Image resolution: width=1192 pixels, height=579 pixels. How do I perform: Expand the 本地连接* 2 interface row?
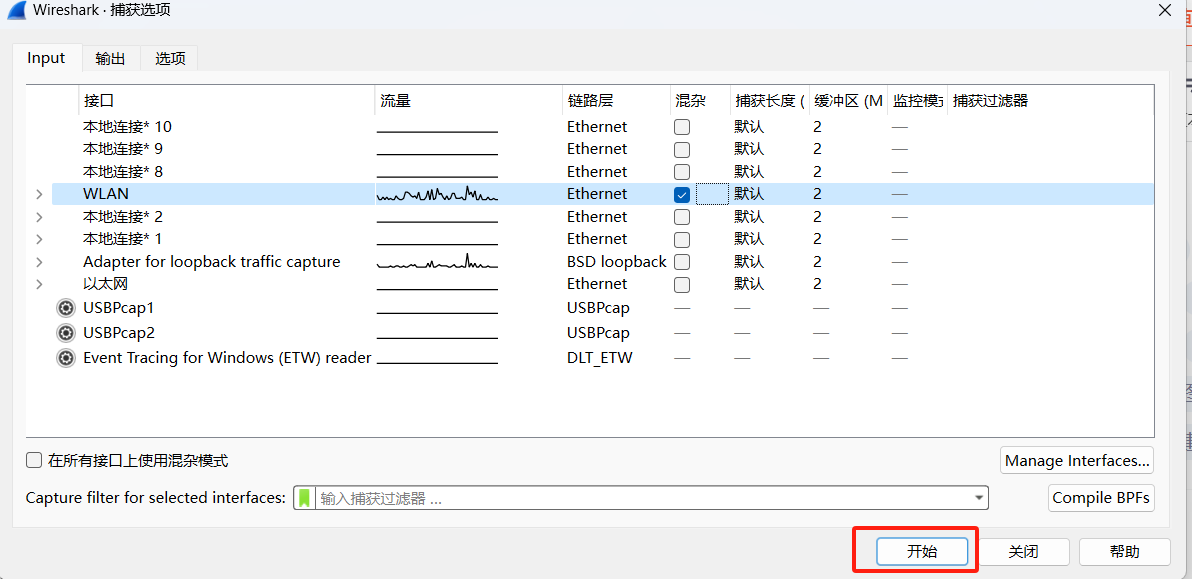(x=39, y=217)
